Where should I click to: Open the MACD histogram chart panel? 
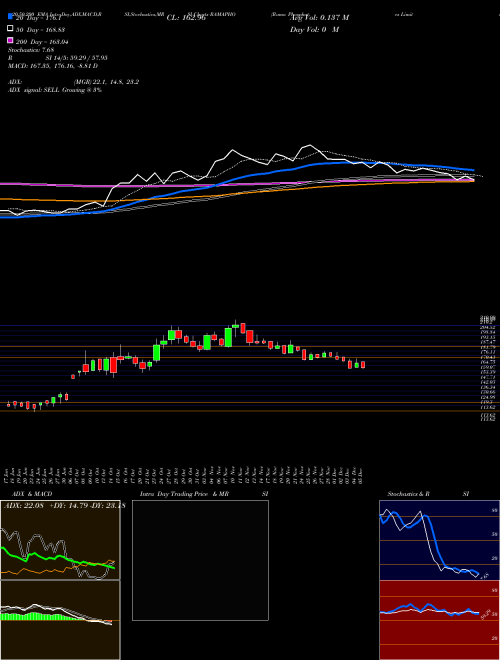pos(60,620)
